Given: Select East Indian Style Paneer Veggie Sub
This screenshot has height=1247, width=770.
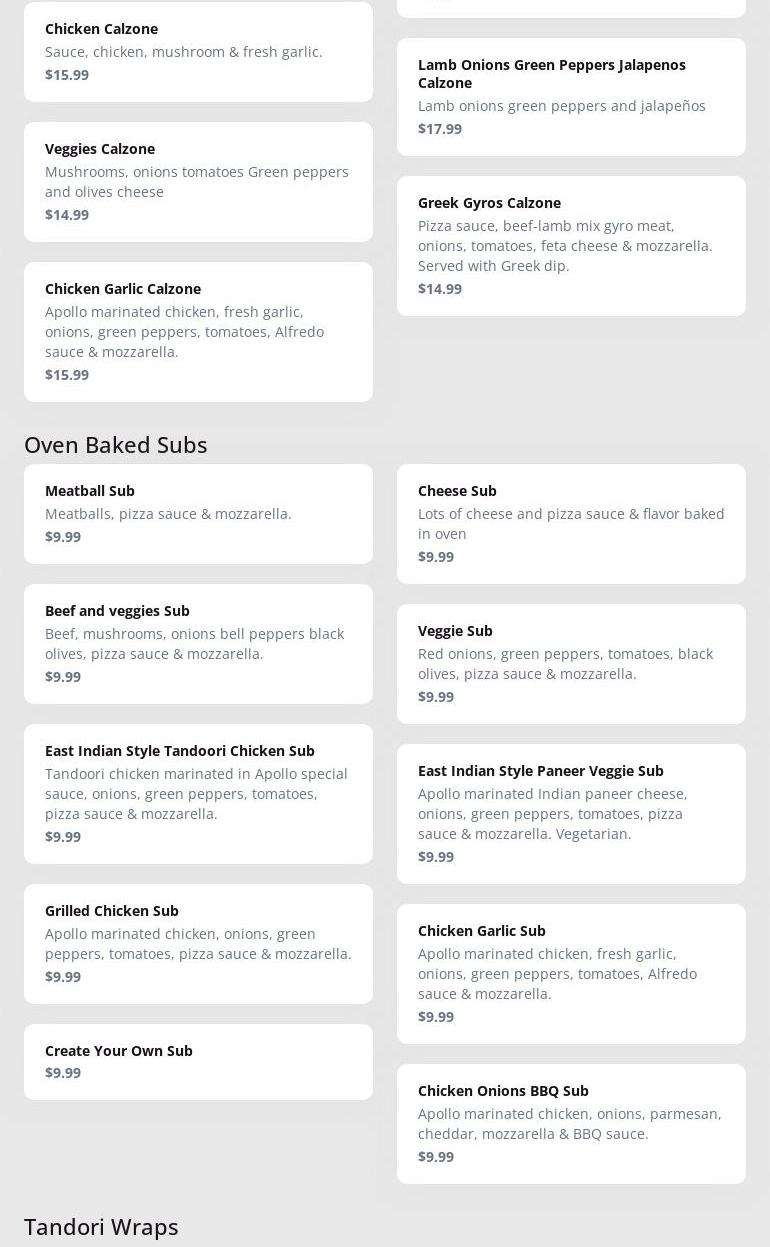Looking at the screenshot, I should [x=571, y=813].
